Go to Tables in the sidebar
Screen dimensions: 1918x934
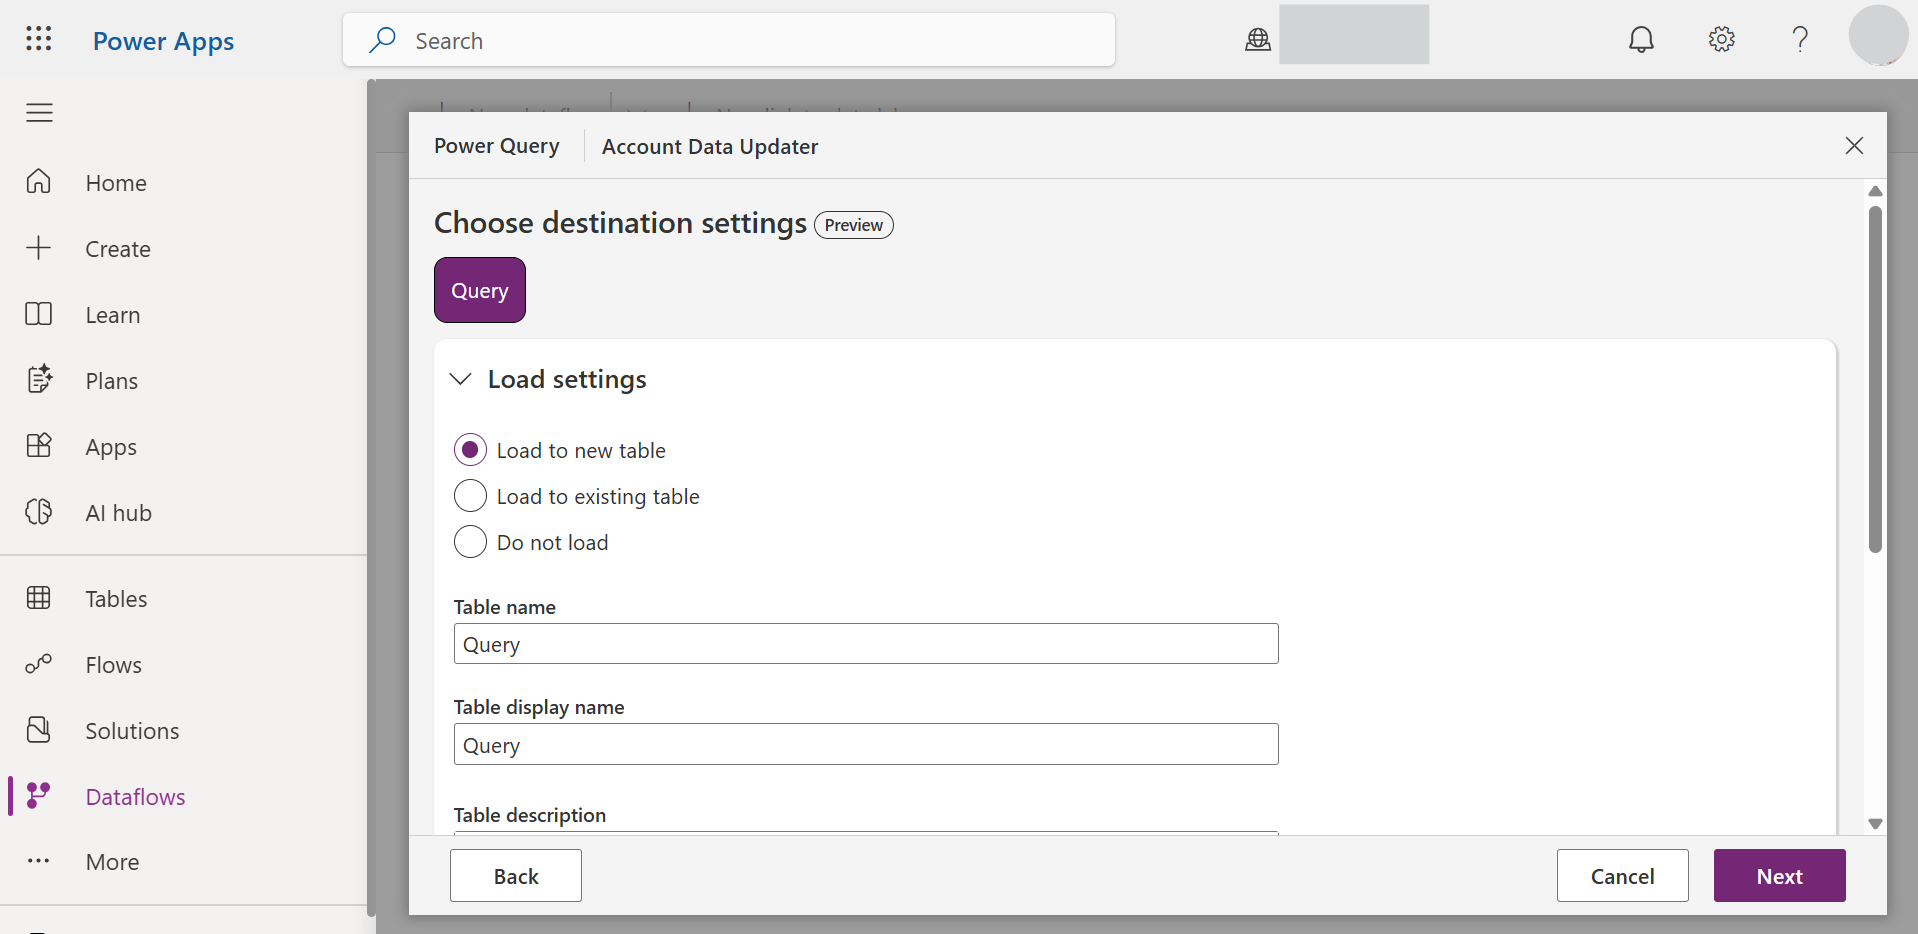point(115,598)
